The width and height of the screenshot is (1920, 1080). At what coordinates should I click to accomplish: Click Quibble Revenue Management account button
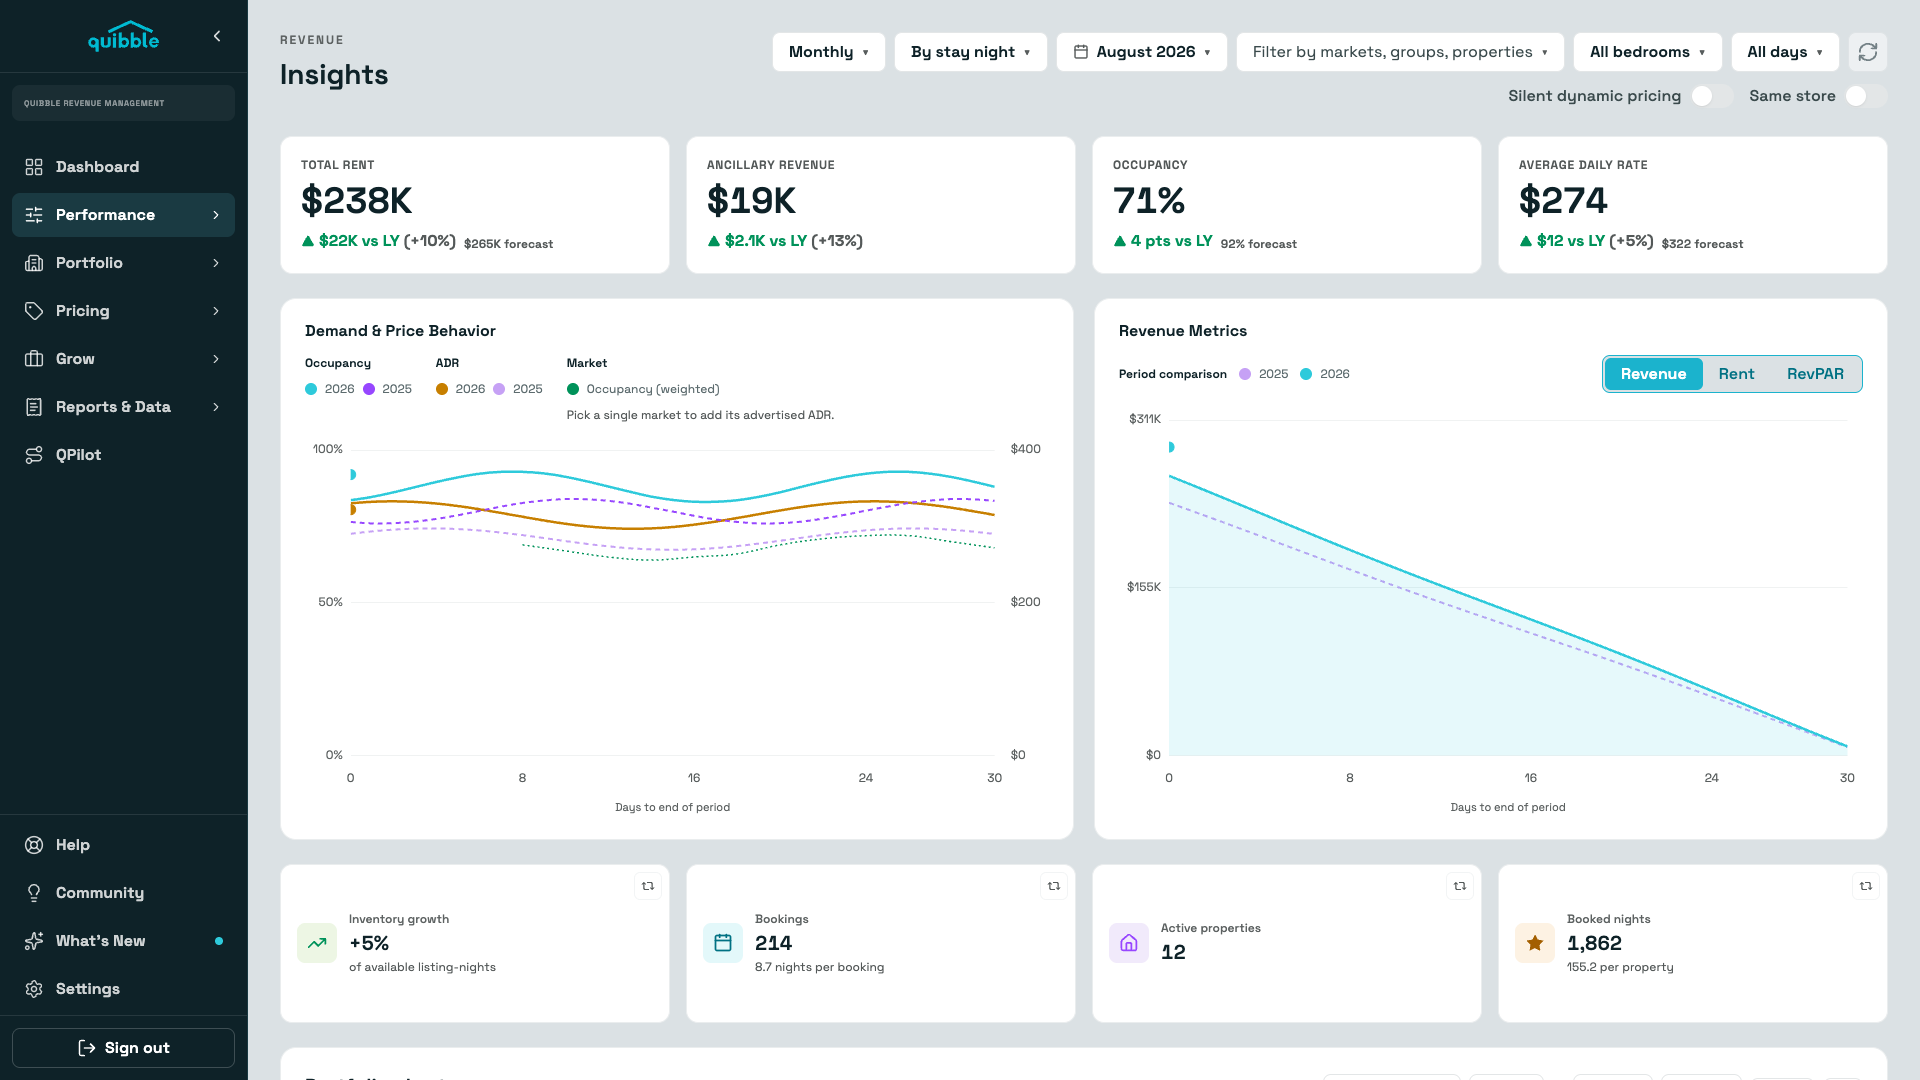point(123,103)
